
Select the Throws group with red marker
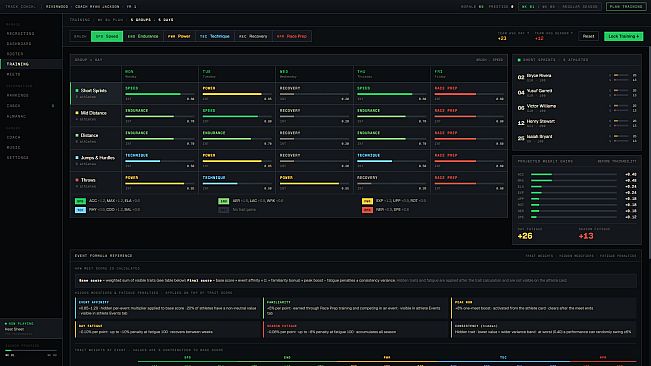[x=95, y=183]
